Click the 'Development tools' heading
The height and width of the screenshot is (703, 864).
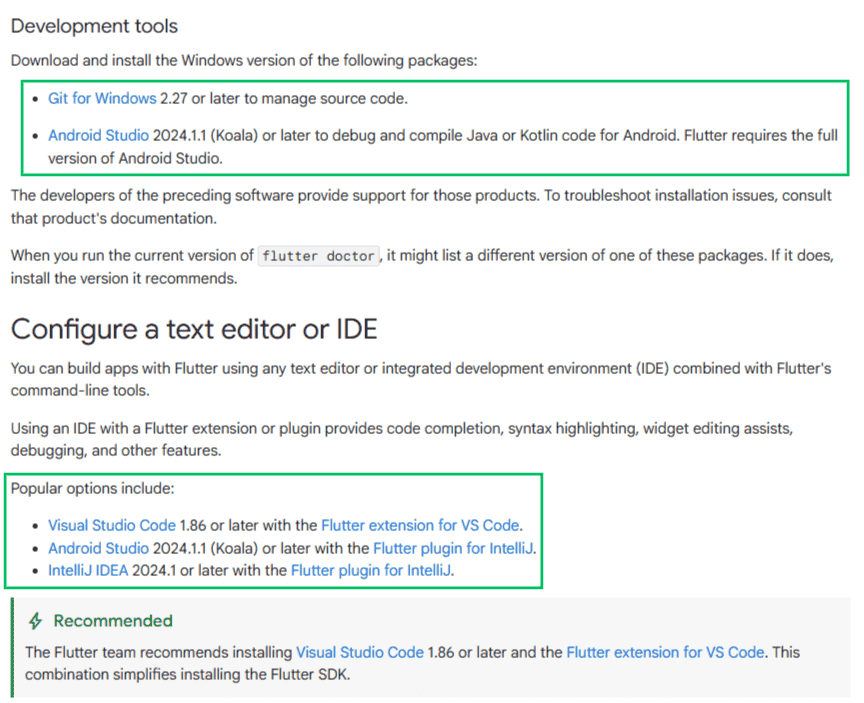click(x=94, y=26)
